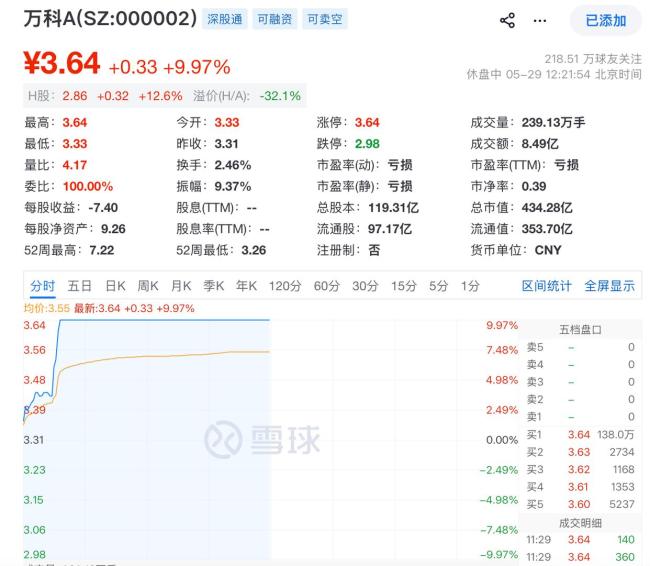This screenshot has height=566, width=650.
Task: Click the 卖1 order row
Action: click(x=580, y=417)
